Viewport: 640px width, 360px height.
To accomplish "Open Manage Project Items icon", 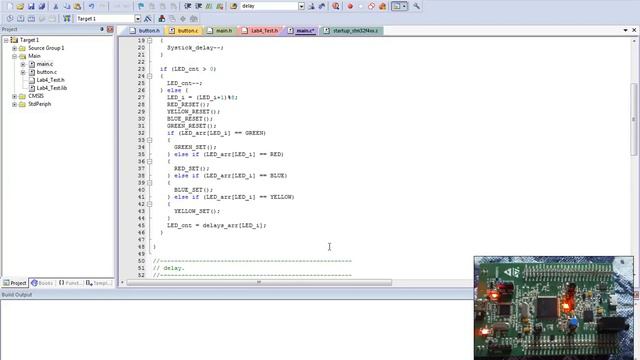I will (162, 18).
